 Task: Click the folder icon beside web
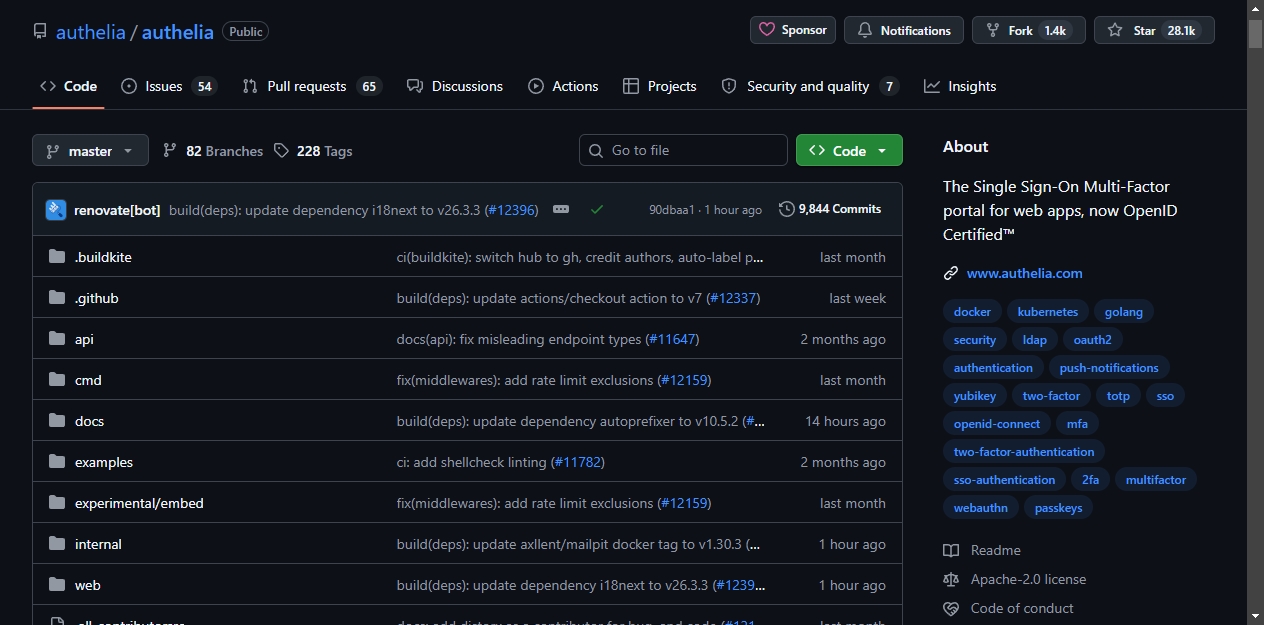coord(57,585)
